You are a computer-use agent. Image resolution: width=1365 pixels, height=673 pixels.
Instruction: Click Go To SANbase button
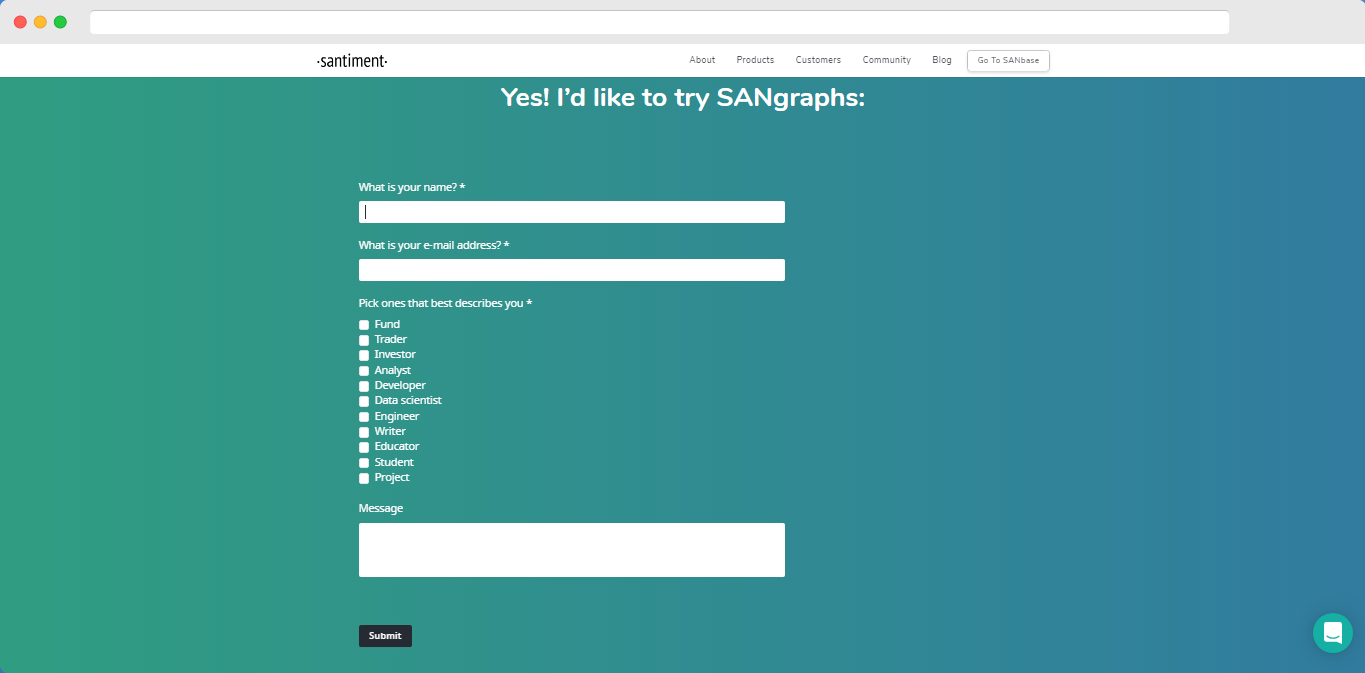coord(1008,61)
